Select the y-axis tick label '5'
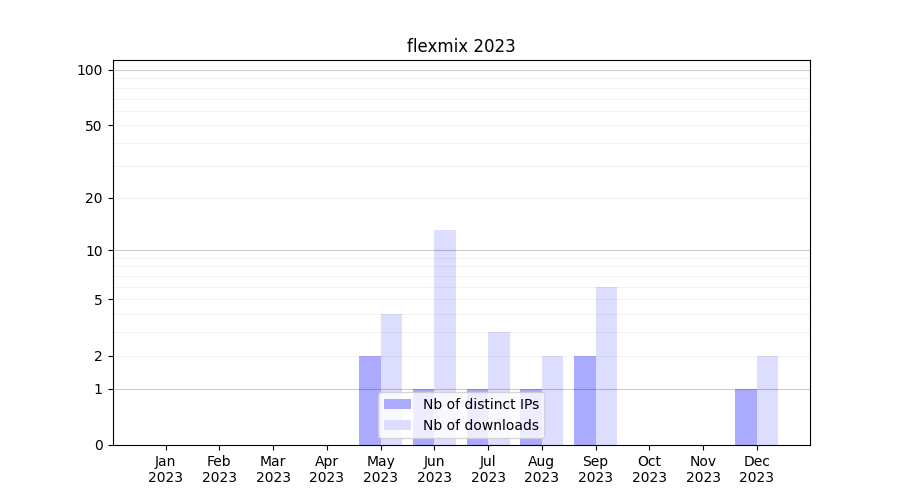The height and width of the screenshot is (500, 900). coord(98,300)
